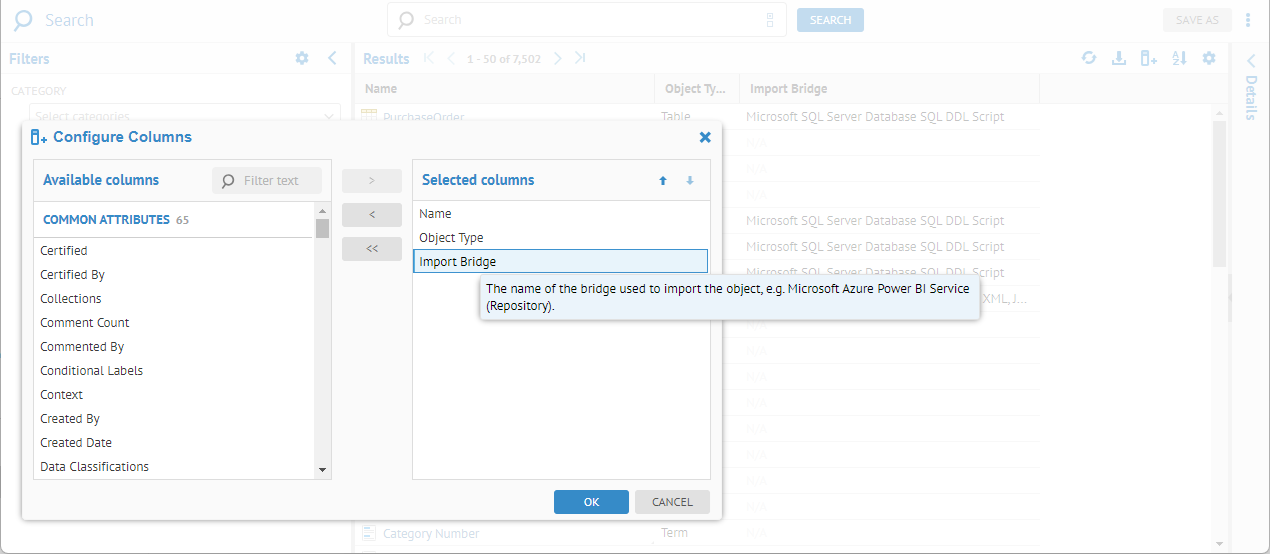Select Object Type in selected columns

point(452,238)
